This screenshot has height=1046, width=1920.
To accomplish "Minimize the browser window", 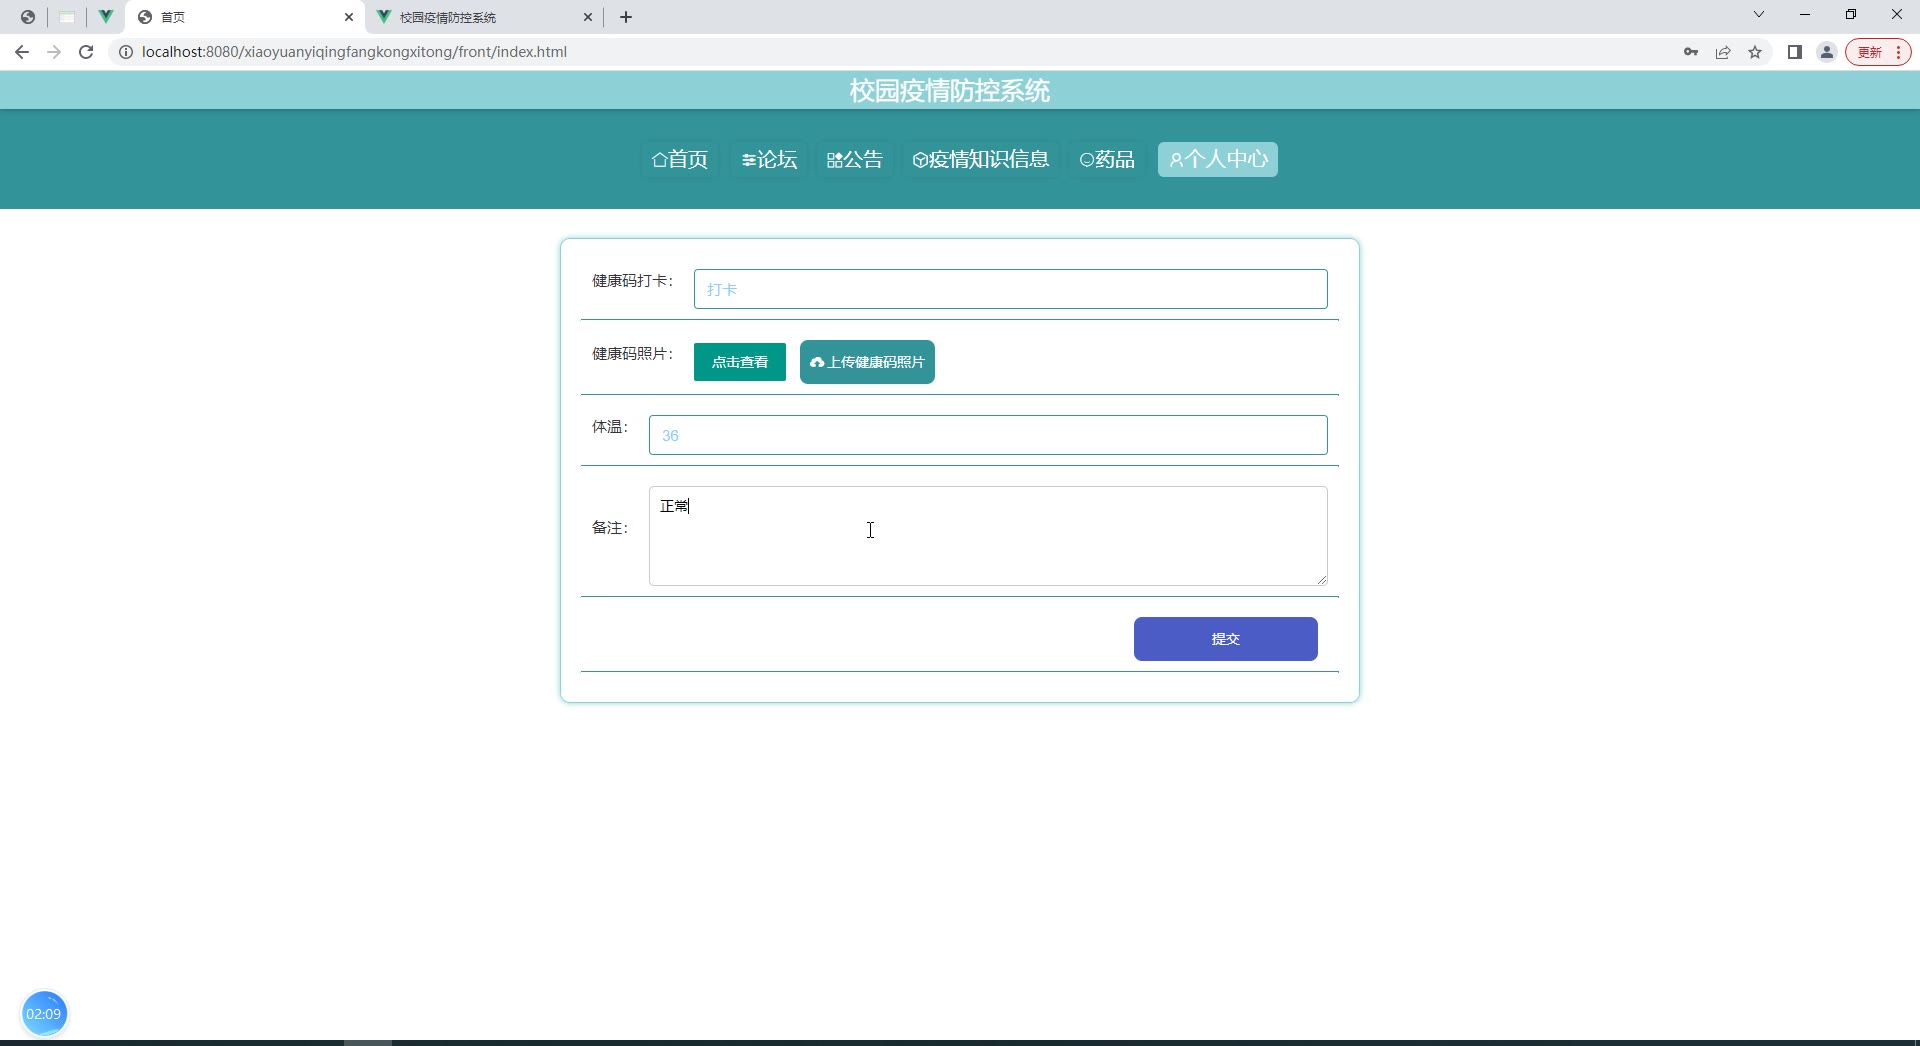I will 1805,14.
